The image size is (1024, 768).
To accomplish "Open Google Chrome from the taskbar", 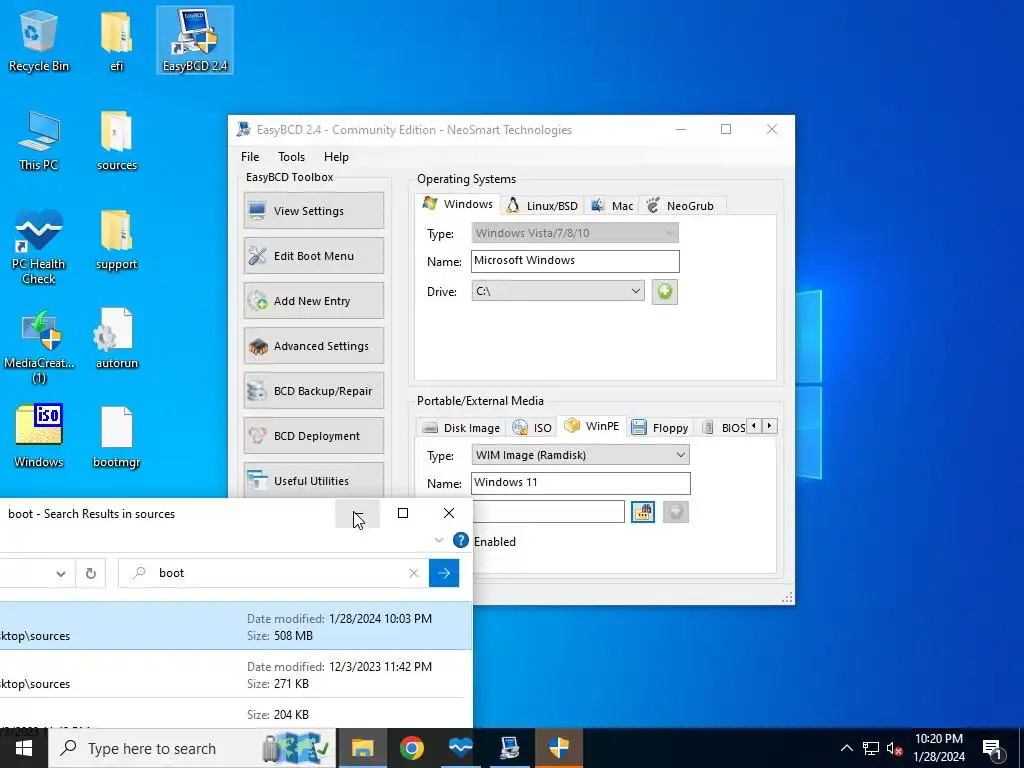I will [x=411, y=748].
